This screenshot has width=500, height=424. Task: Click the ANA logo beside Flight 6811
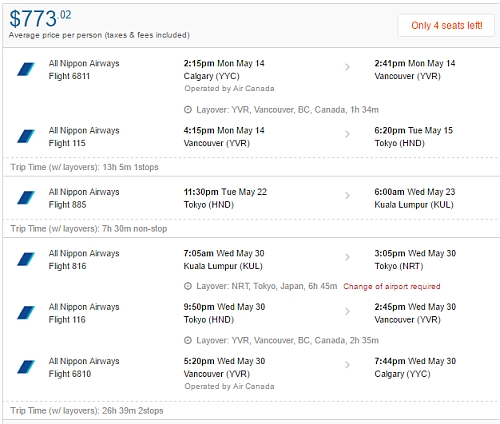coord(26,69)
